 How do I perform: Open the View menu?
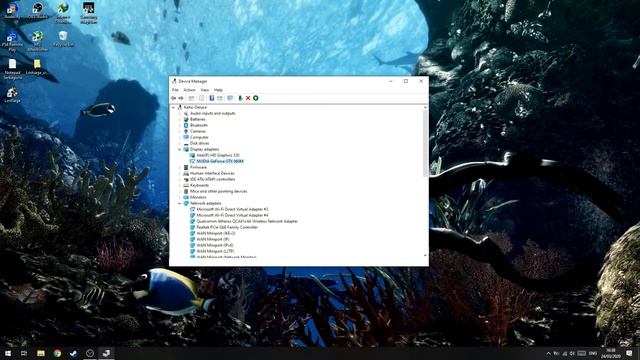(204, 90)
